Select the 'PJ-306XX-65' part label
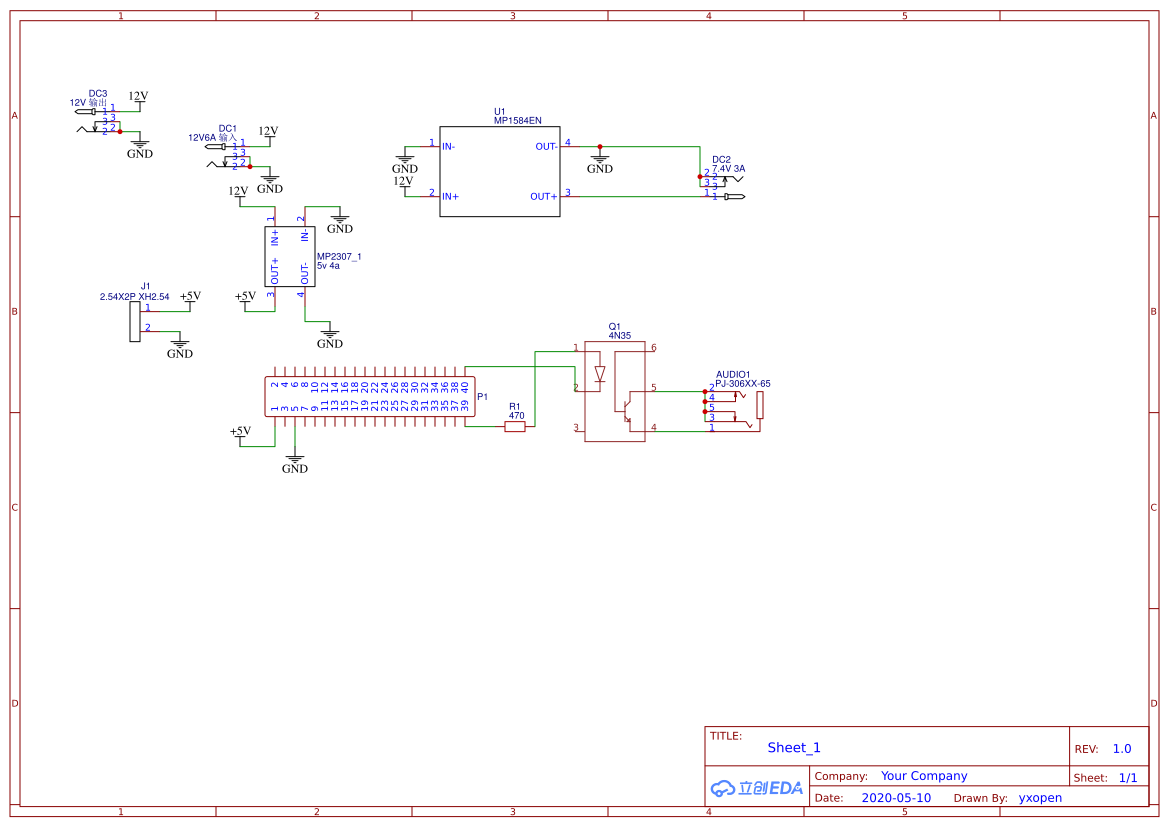Image resolution: width=1169 pixels, height=827 pixels. click(743, 384)
